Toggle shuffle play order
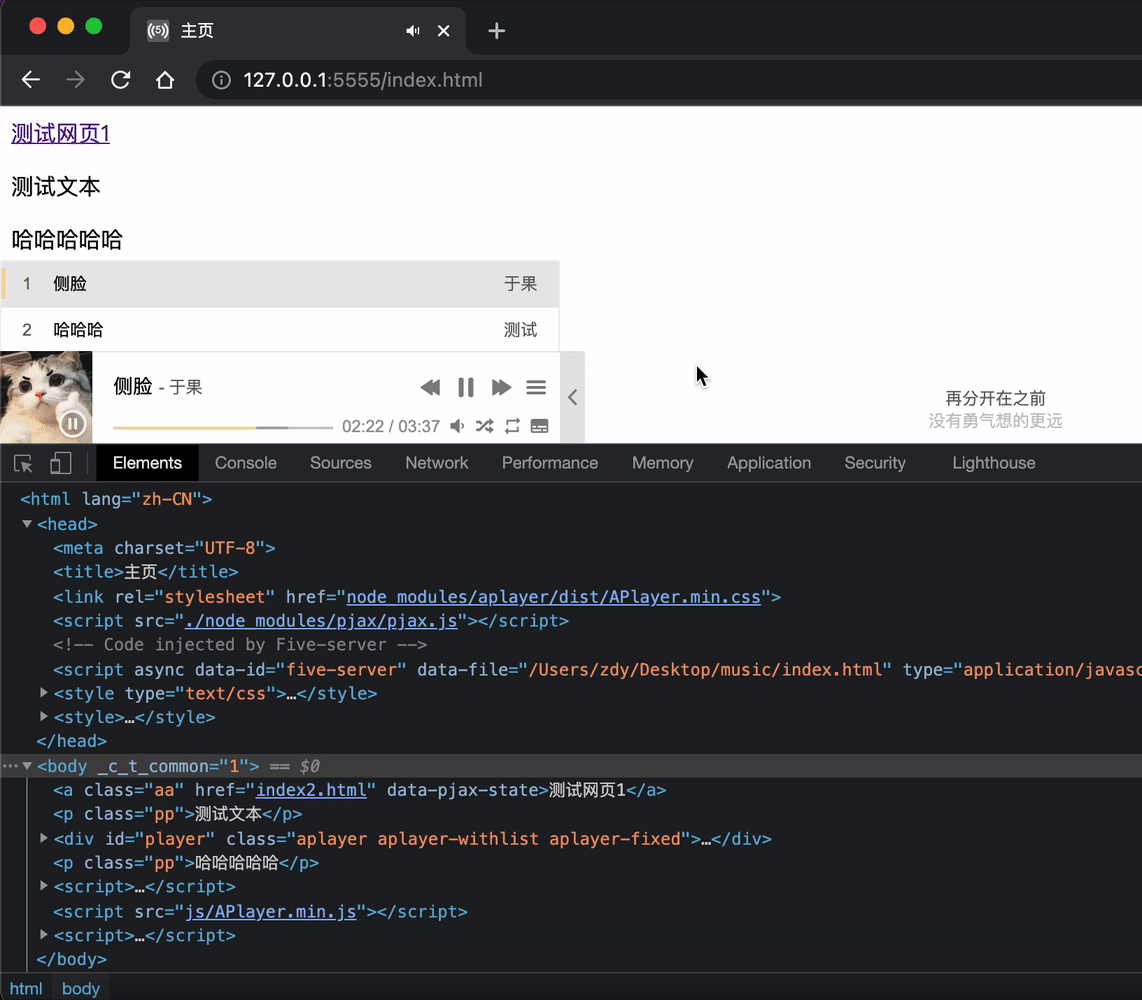Image resolution: width=1142 pixels, height=1000 pixels. point(484,426)
